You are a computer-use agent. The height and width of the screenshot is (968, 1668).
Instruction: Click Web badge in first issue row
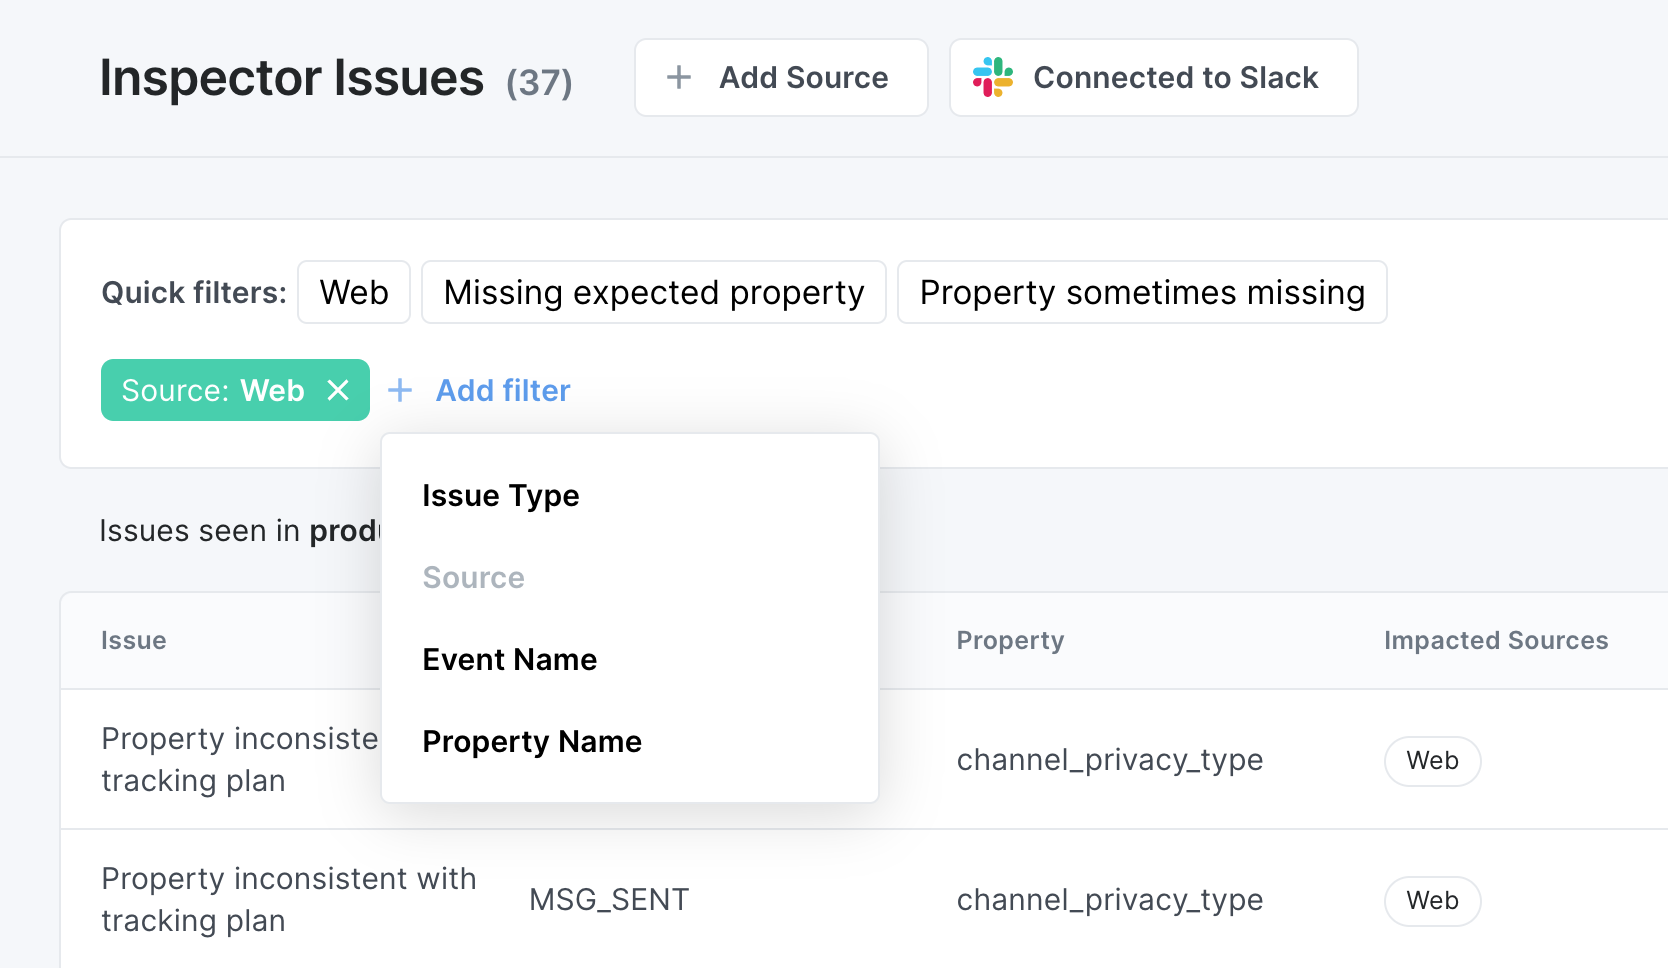pyautogui.click(x=1431, y=761)
